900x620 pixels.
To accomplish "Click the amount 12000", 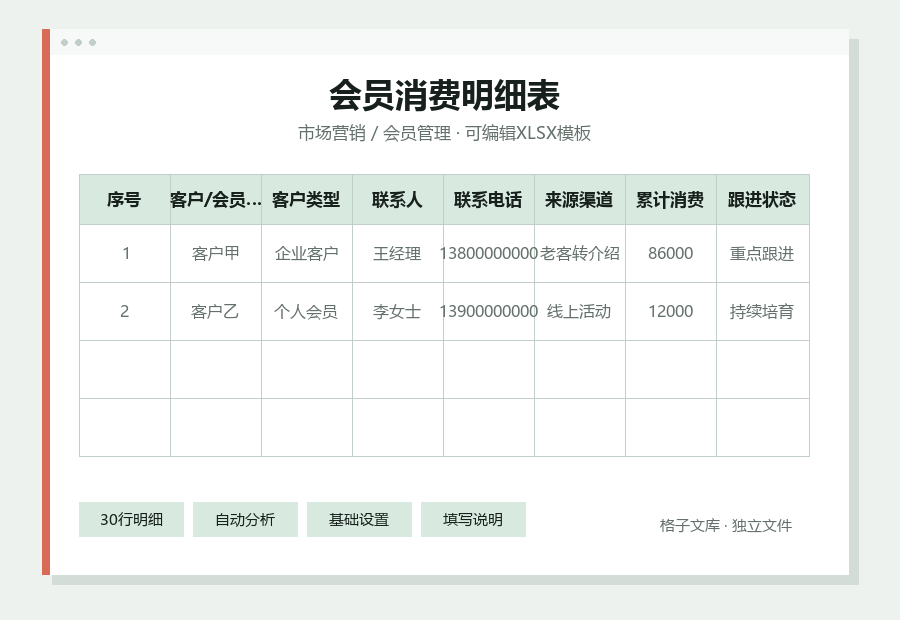I will (670, 311).
